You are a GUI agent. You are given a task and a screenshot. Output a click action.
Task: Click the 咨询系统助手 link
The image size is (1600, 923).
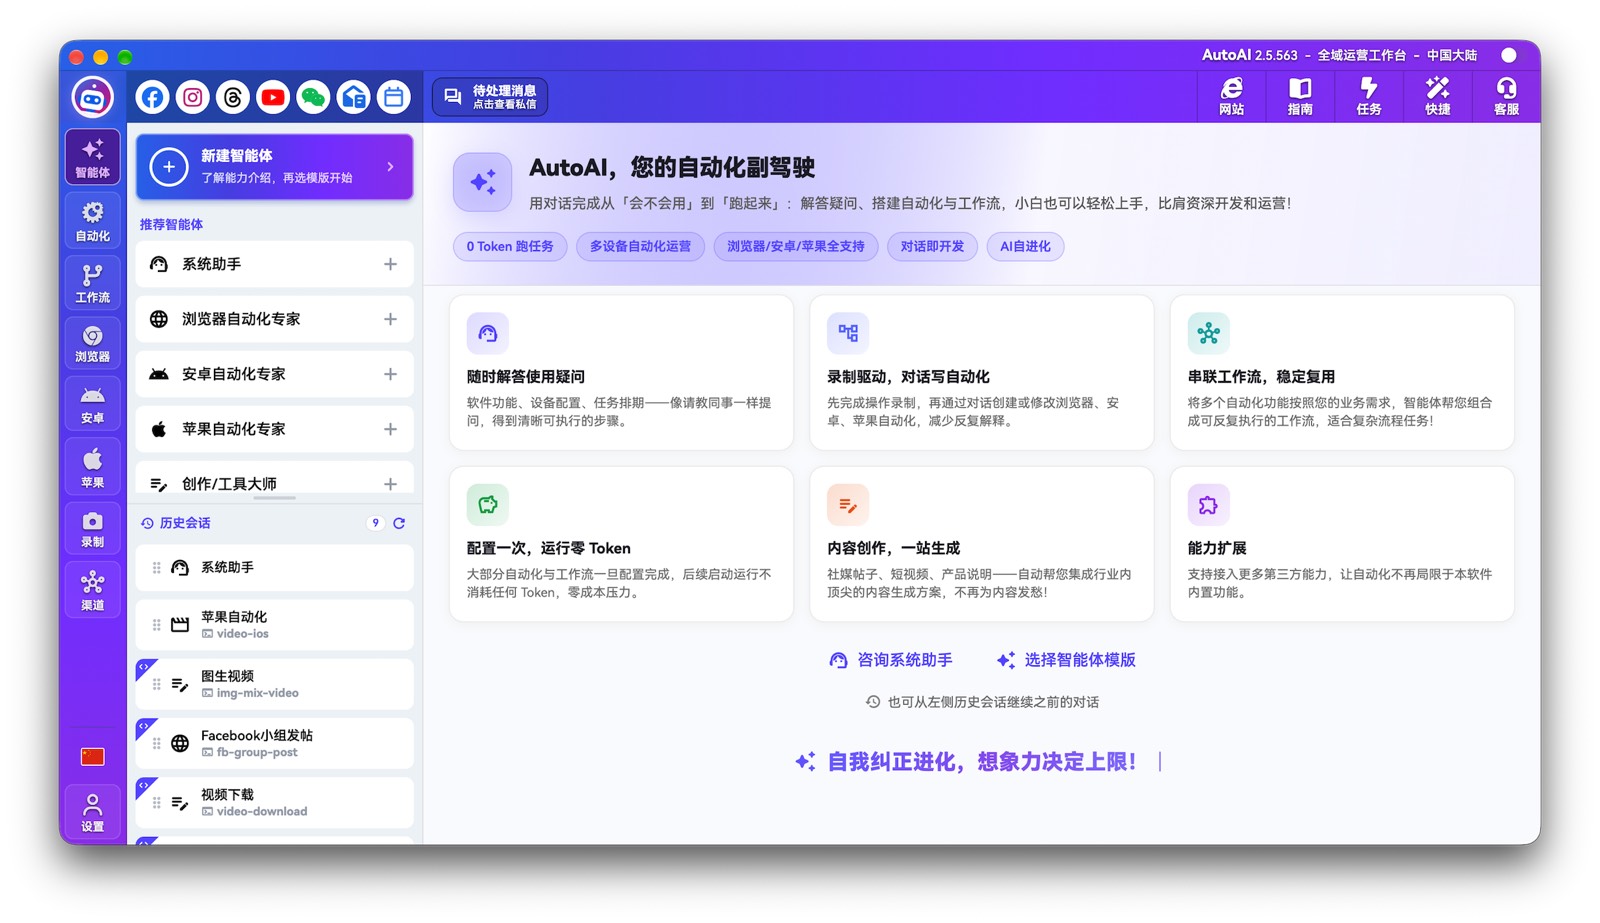point(891,660)
